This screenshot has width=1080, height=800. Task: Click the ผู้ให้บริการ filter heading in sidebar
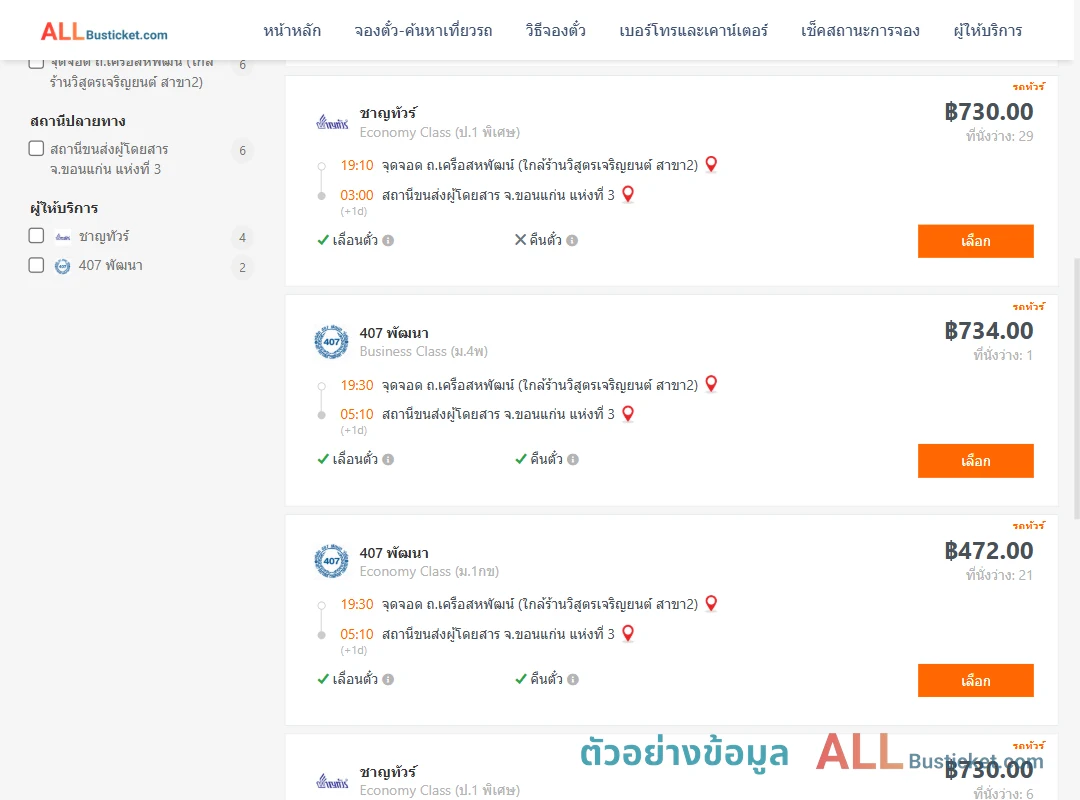(64, 208)
